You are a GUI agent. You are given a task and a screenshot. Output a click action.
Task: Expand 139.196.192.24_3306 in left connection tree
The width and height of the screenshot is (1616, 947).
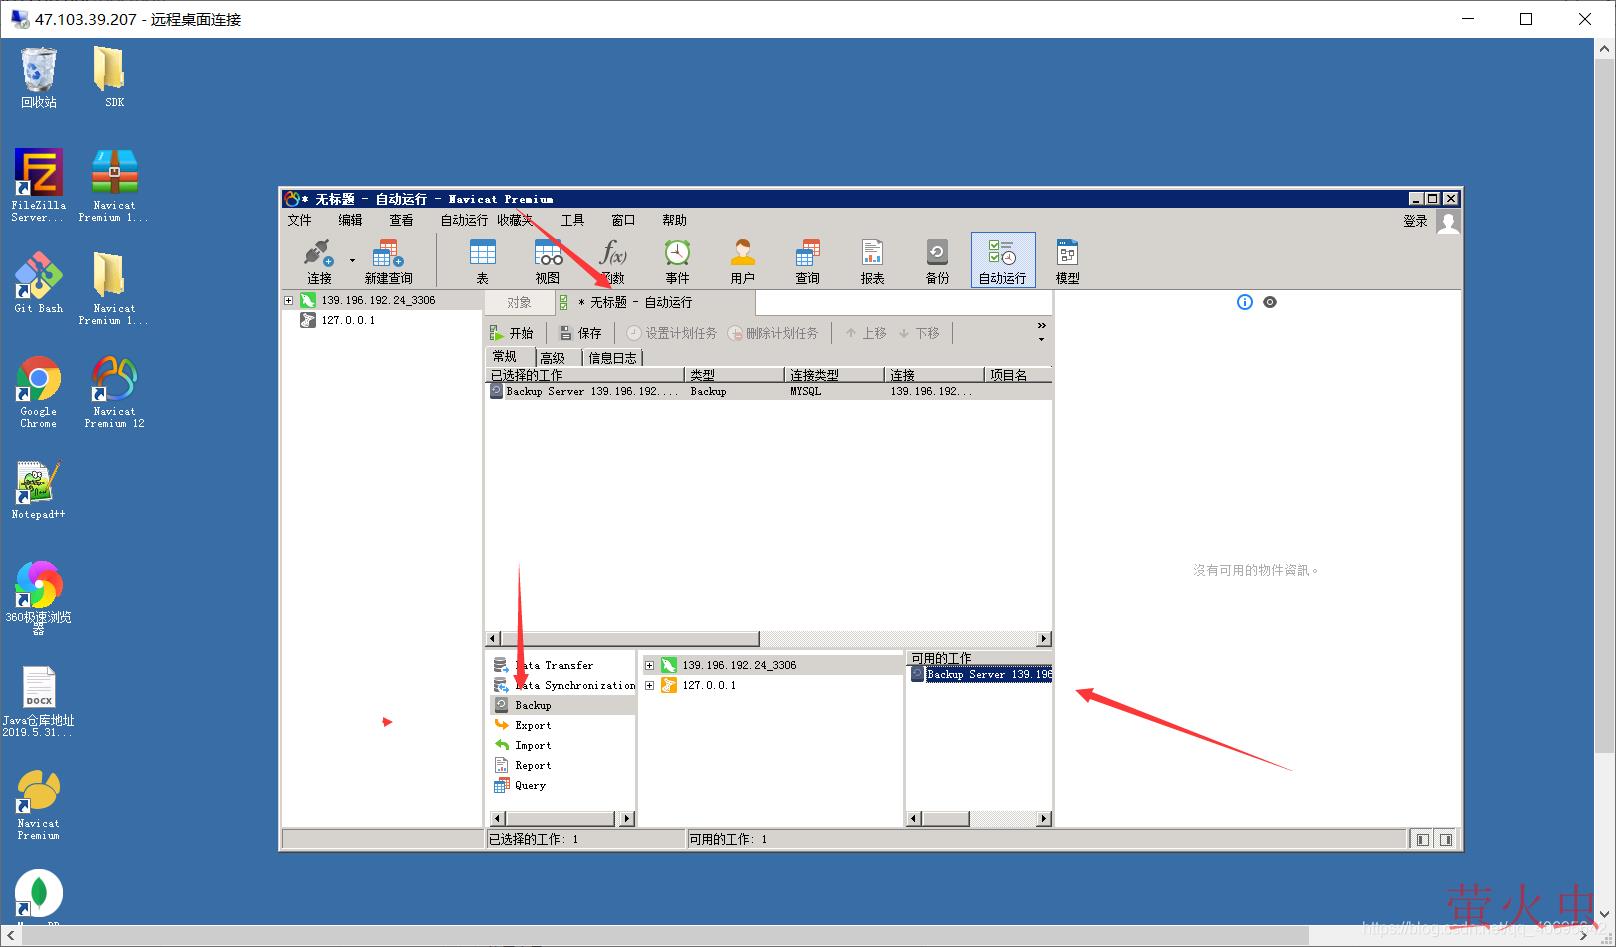pos(288,300)
